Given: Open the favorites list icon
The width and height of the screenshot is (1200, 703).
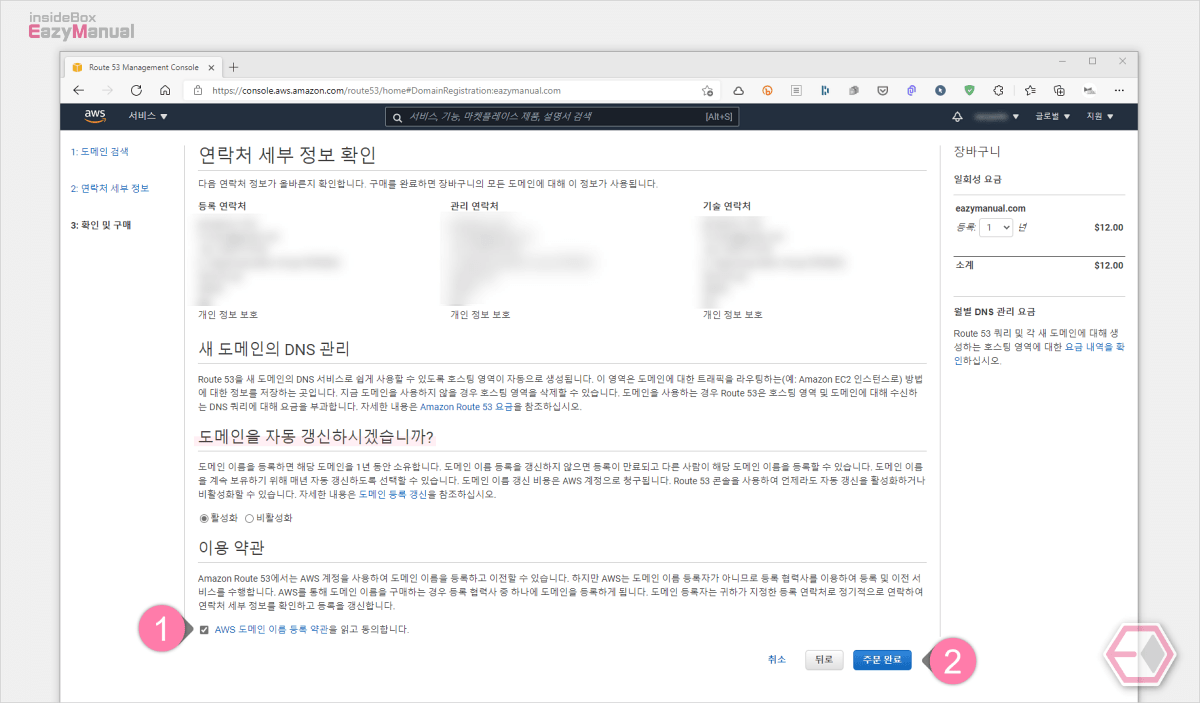Looking at the screenshot, I should coord(1030,90).
